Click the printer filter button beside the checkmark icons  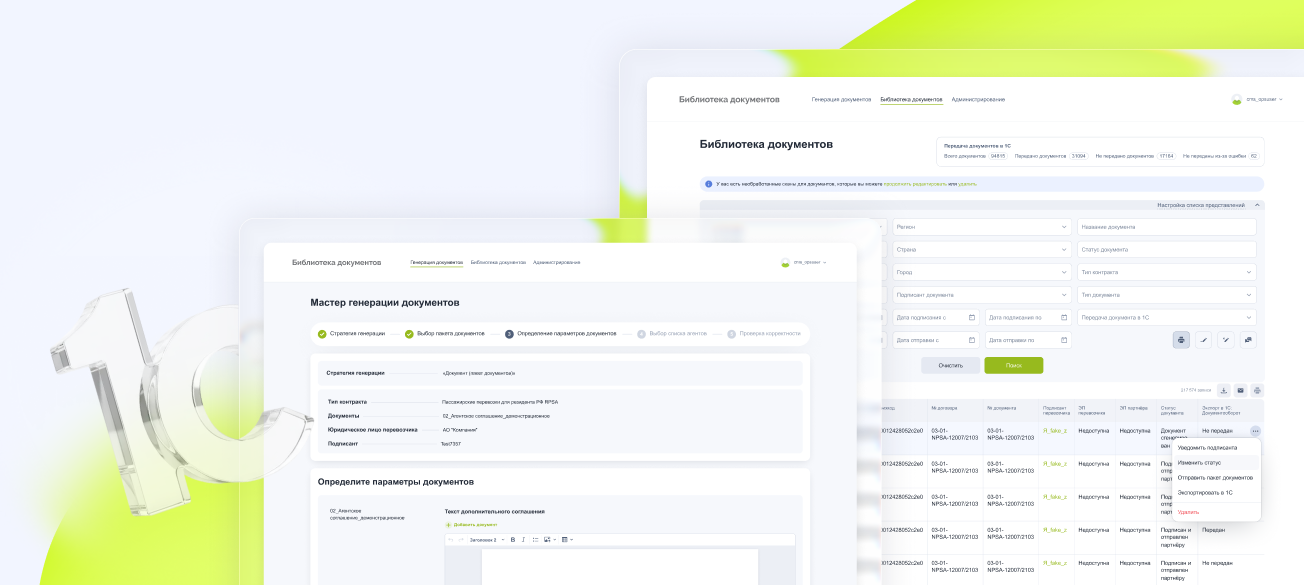pyautogui.click(x=1181, y=340)
